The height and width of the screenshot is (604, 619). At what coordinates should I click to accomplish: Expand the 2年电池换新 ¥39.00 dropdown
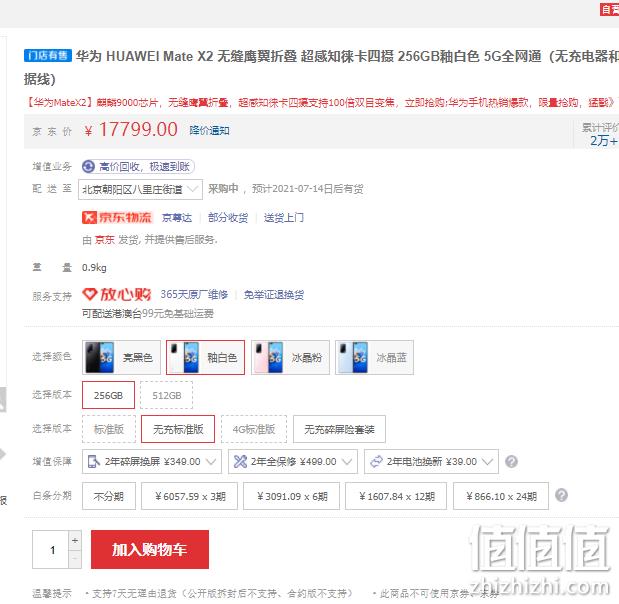(431, 461)
